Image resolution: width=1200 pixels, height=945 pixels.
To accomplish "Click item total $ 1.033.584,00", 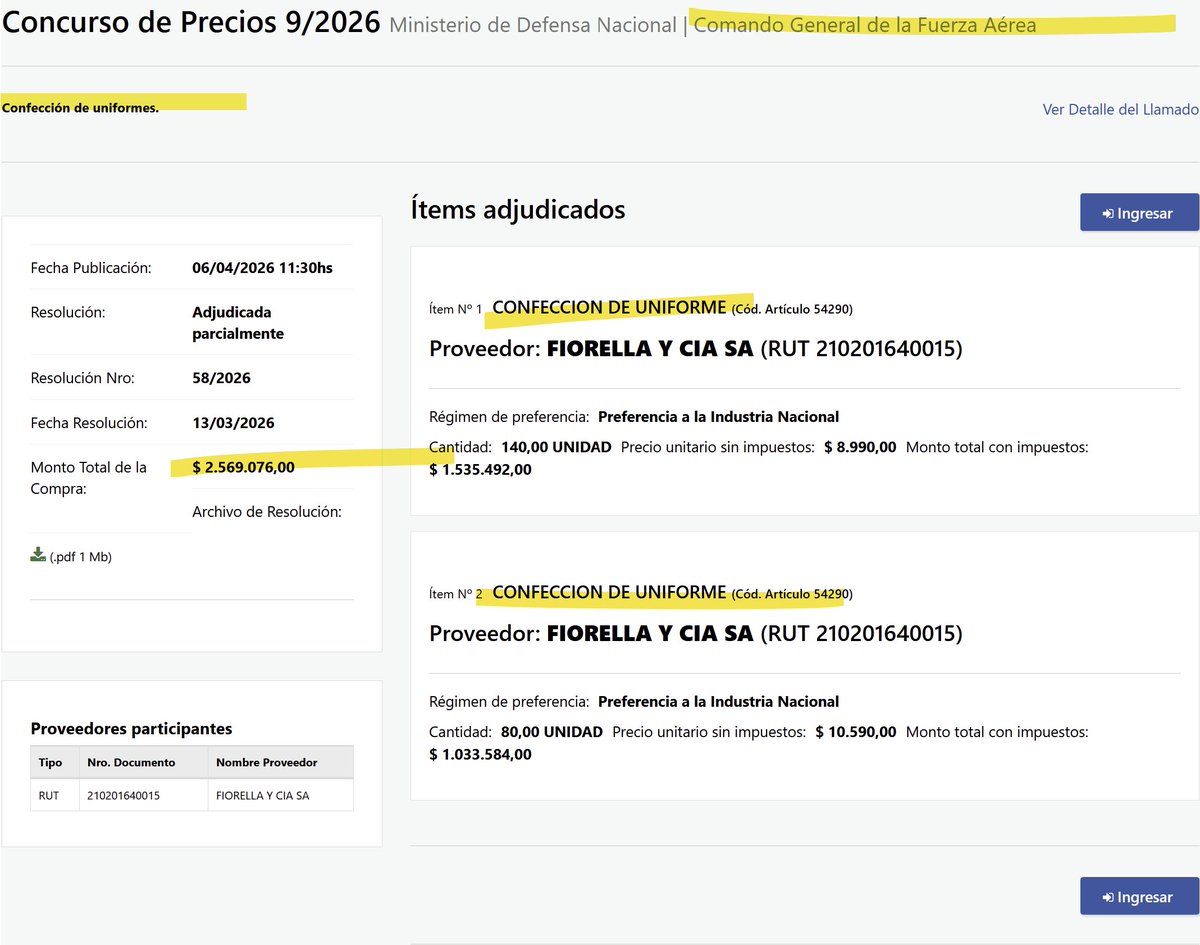I will coord(480,754).
